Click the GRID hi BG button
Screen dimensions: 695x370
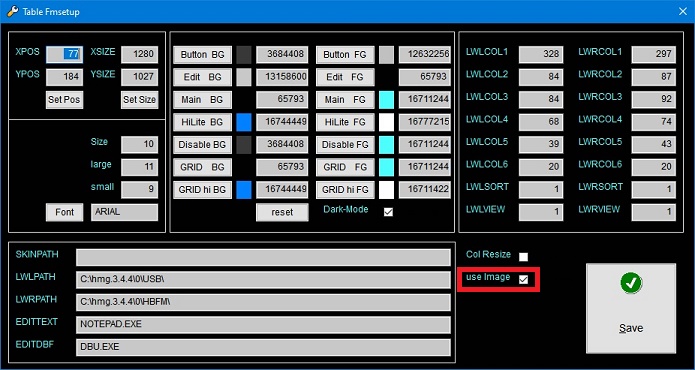[x=202, y=190]
